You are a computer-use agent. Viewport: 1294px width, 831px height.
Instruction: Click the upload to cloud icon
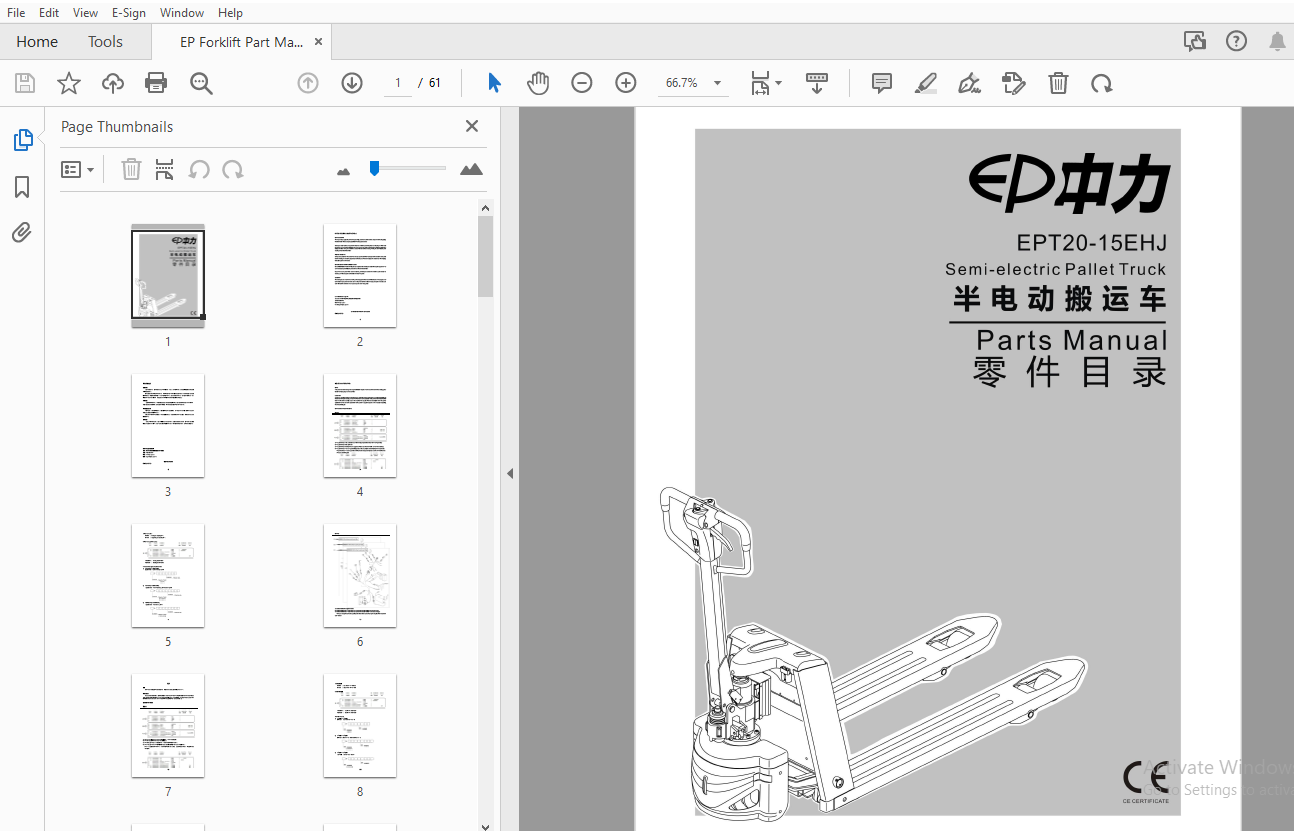coord(113,83)
